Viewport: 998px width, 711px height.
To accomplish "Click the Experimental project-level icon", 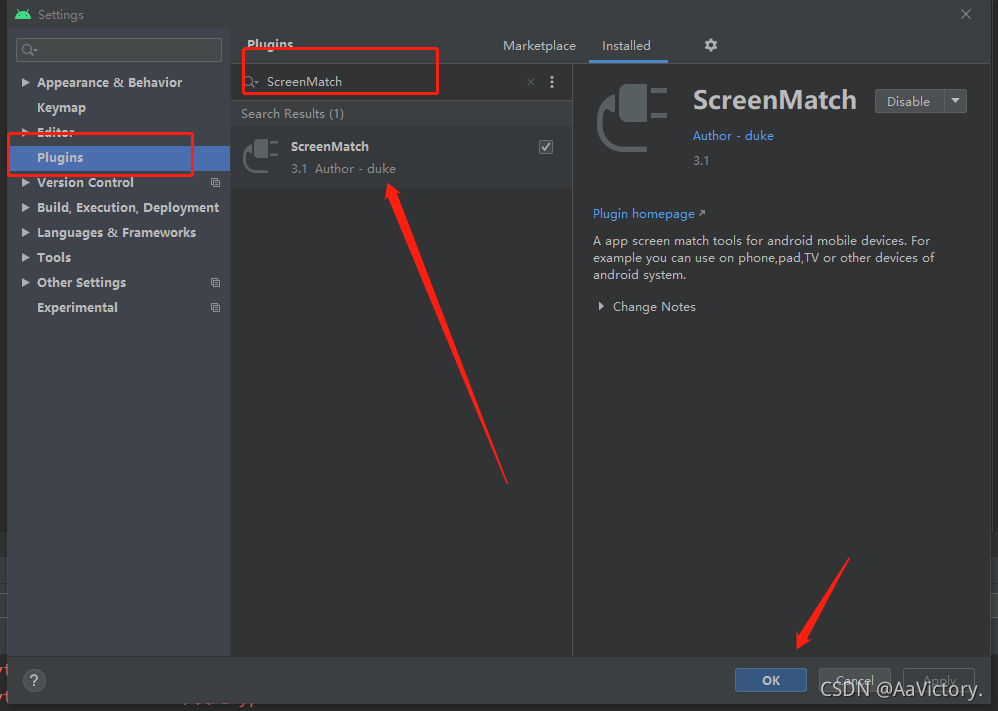I will pos(216,307).
